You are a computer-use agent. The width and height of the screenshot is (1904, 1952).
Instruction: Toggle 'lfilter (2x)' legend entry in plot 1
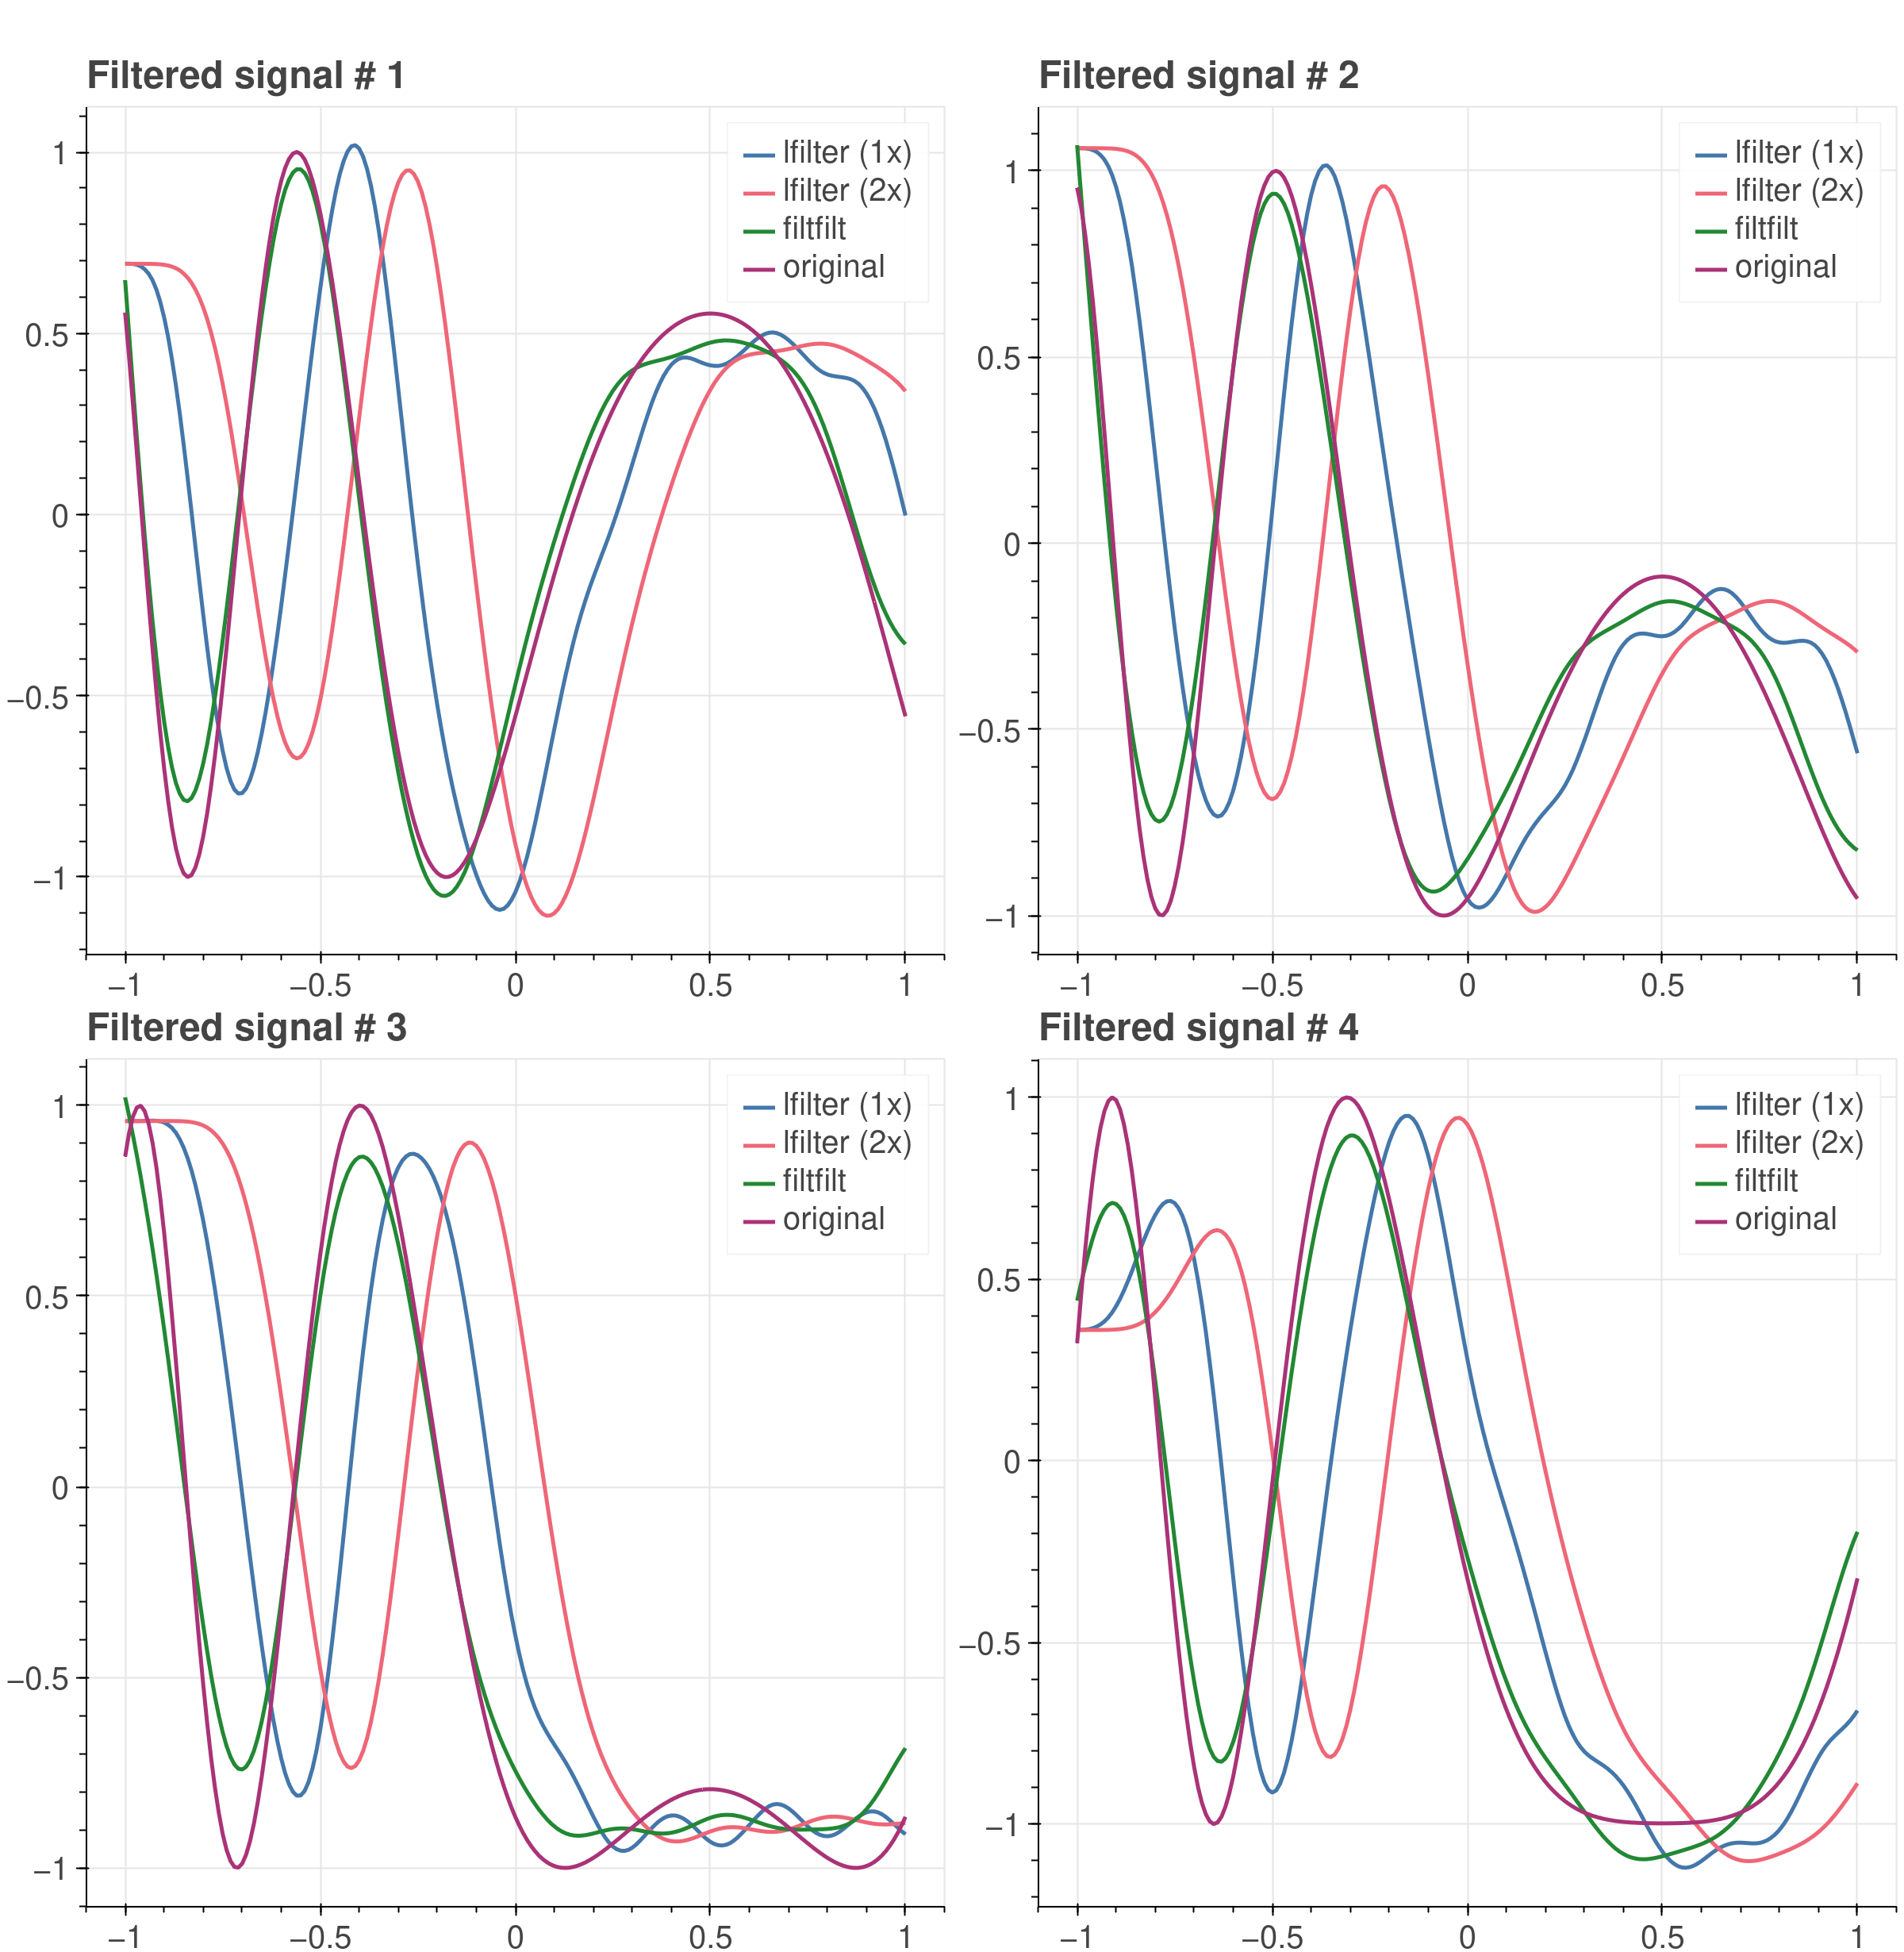pos(828,192)
